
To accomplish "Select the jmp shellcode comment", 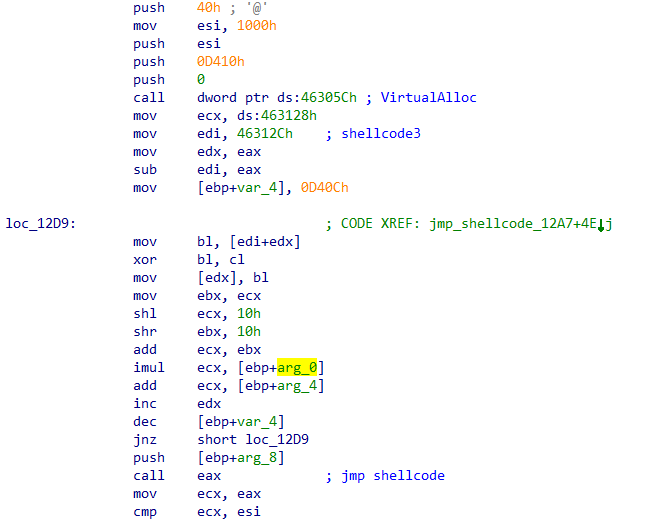I will pos(393,476).
